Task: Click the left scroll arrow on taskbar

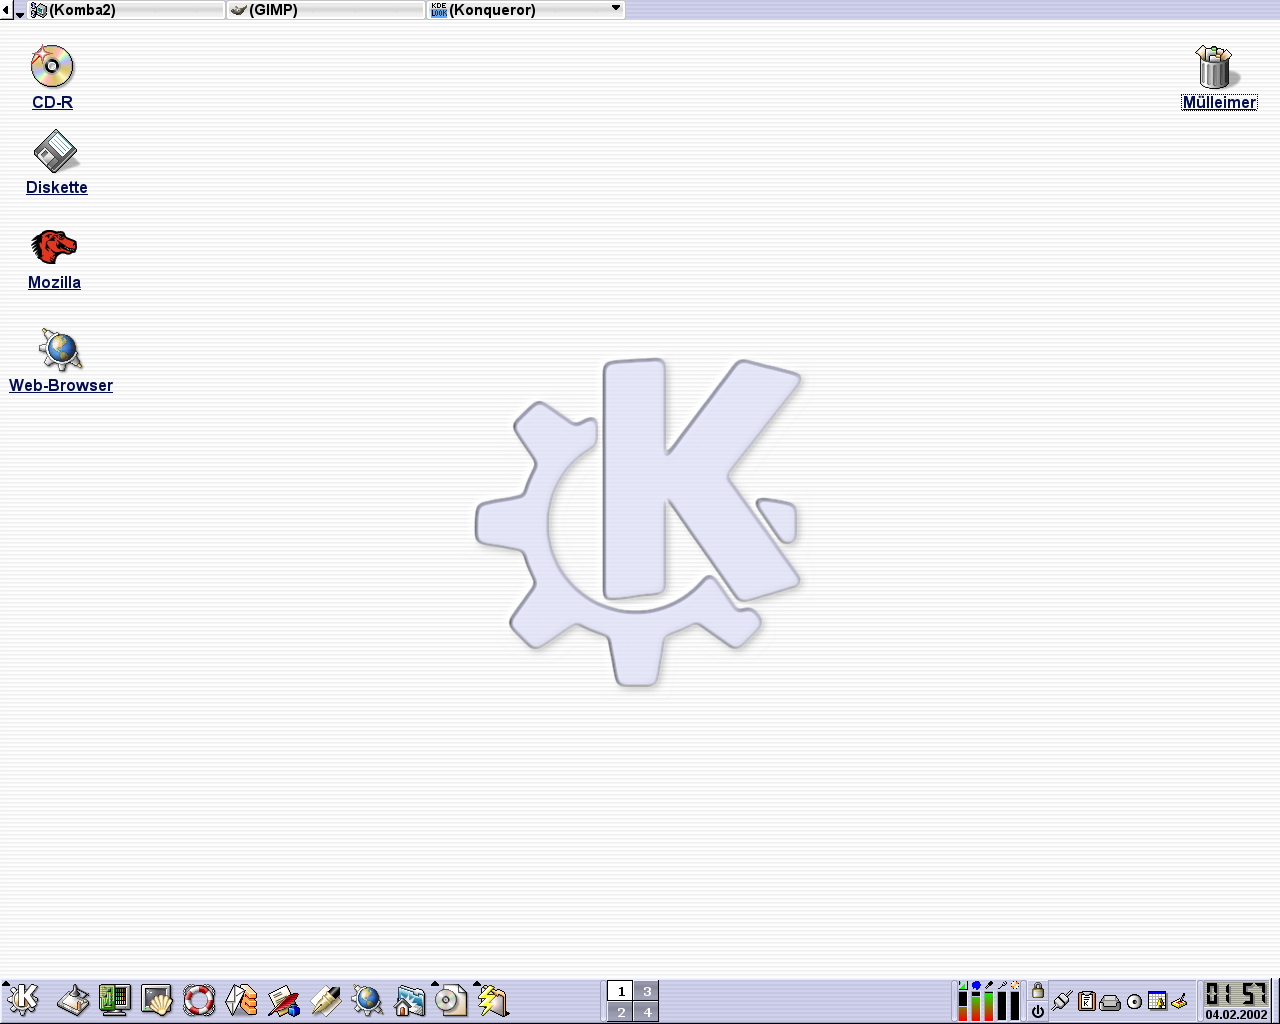Action: (x=6, y=10)
